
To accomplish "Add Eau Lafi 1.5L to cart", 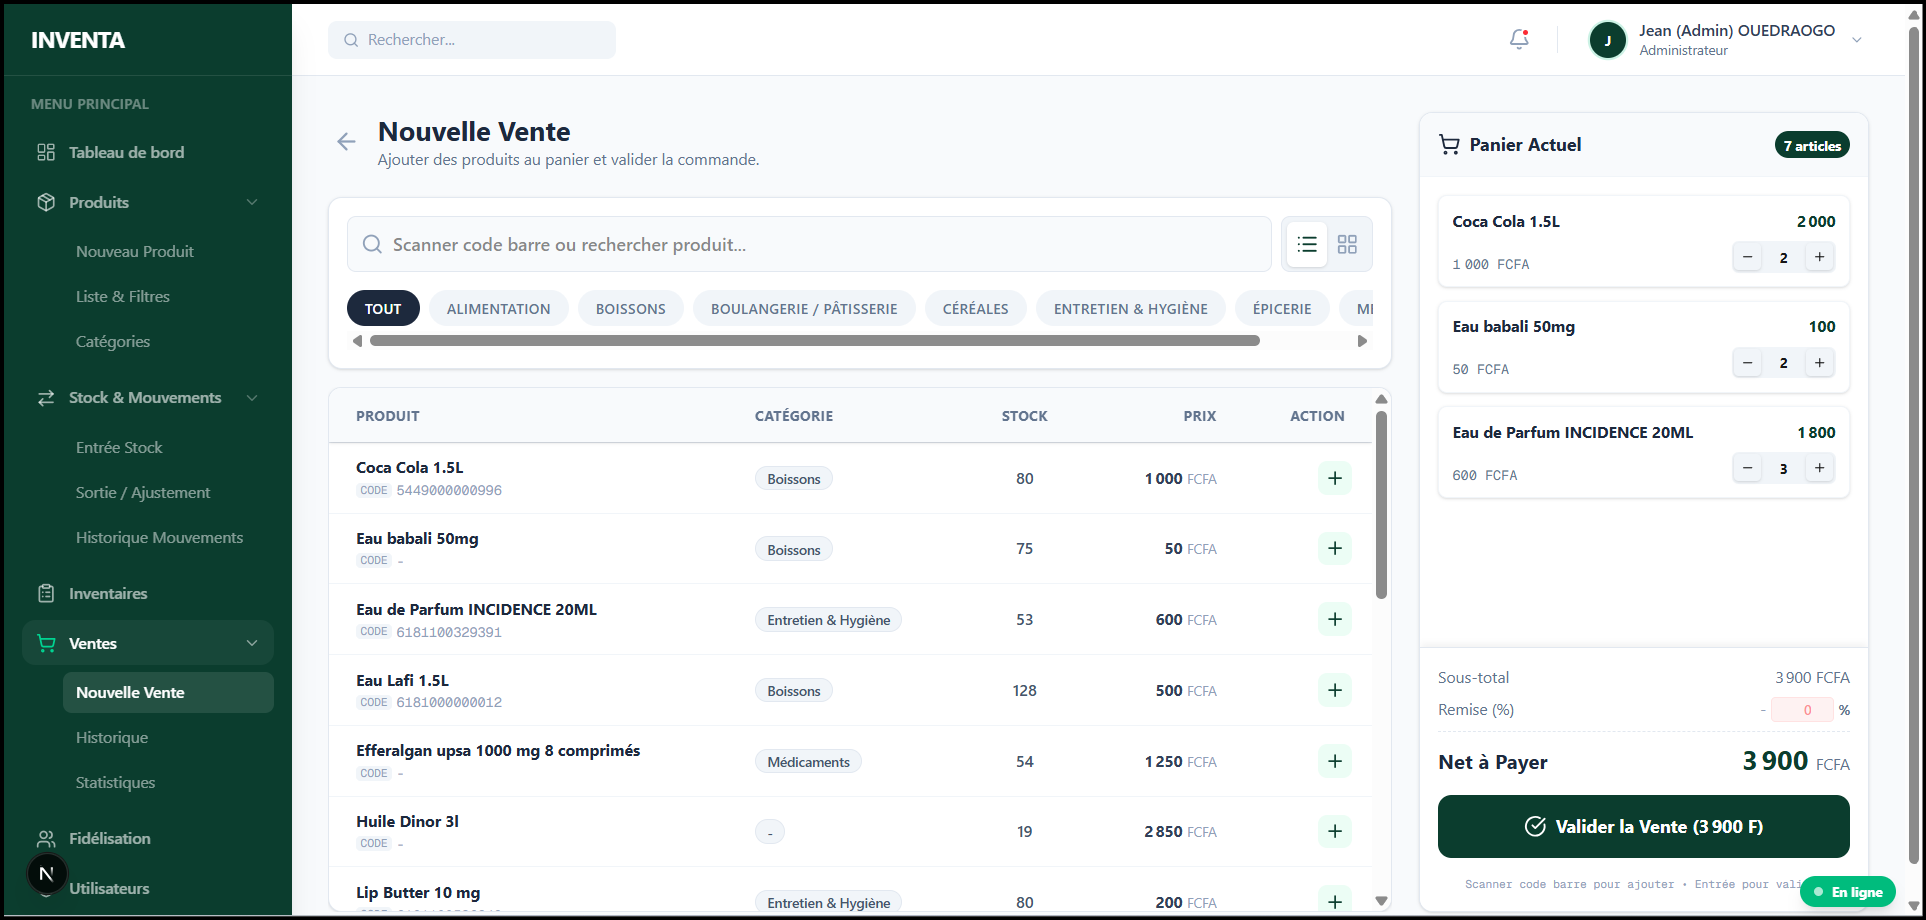I will [x=1334, y=690].
